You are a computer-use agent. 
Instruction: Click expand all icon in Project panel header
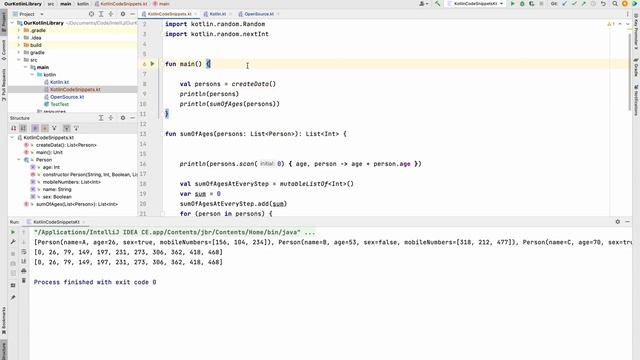click(101, 14)
